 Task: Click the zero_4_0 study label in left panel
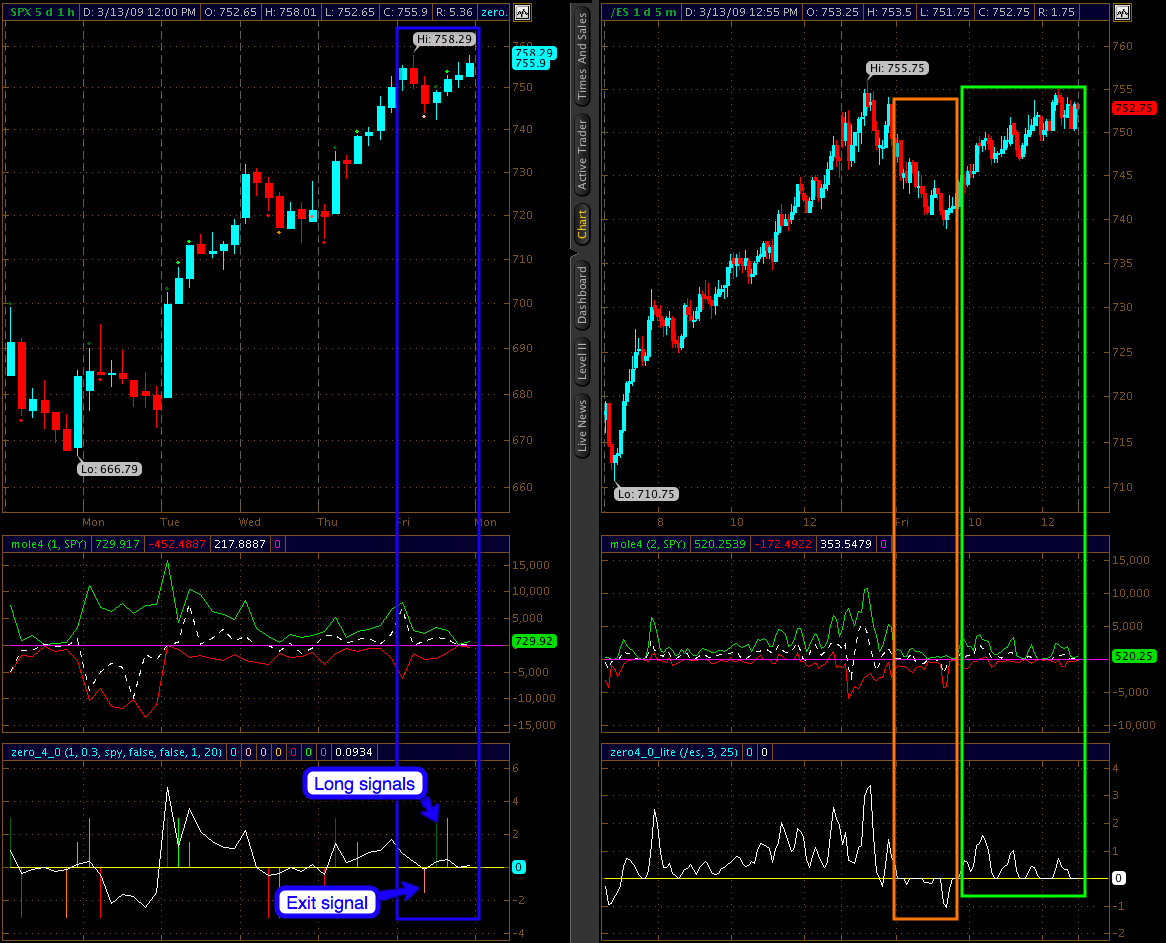pyautogui.click(x=112, y=751)
